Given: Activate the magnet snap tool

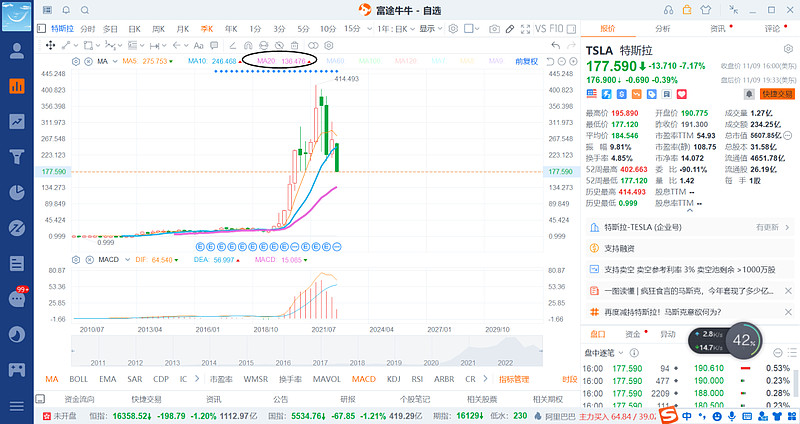Looking at the screenshot, I should pyautogui.click(x=248, y=45).
